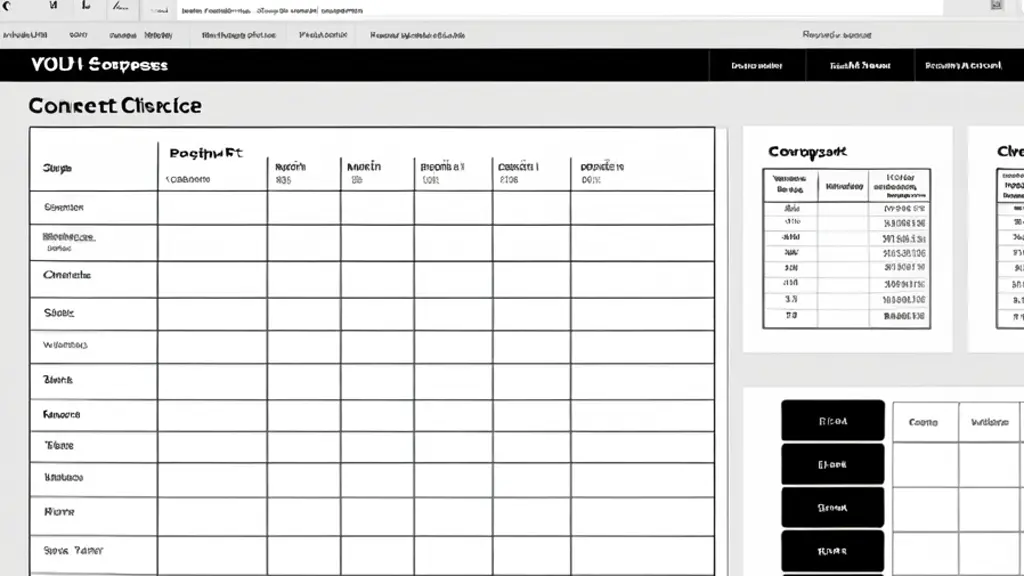The width and height of the screenshot is (1024, 576).
Task: Click the slanted pen-like icon in top toolbar
Action: 120,7
